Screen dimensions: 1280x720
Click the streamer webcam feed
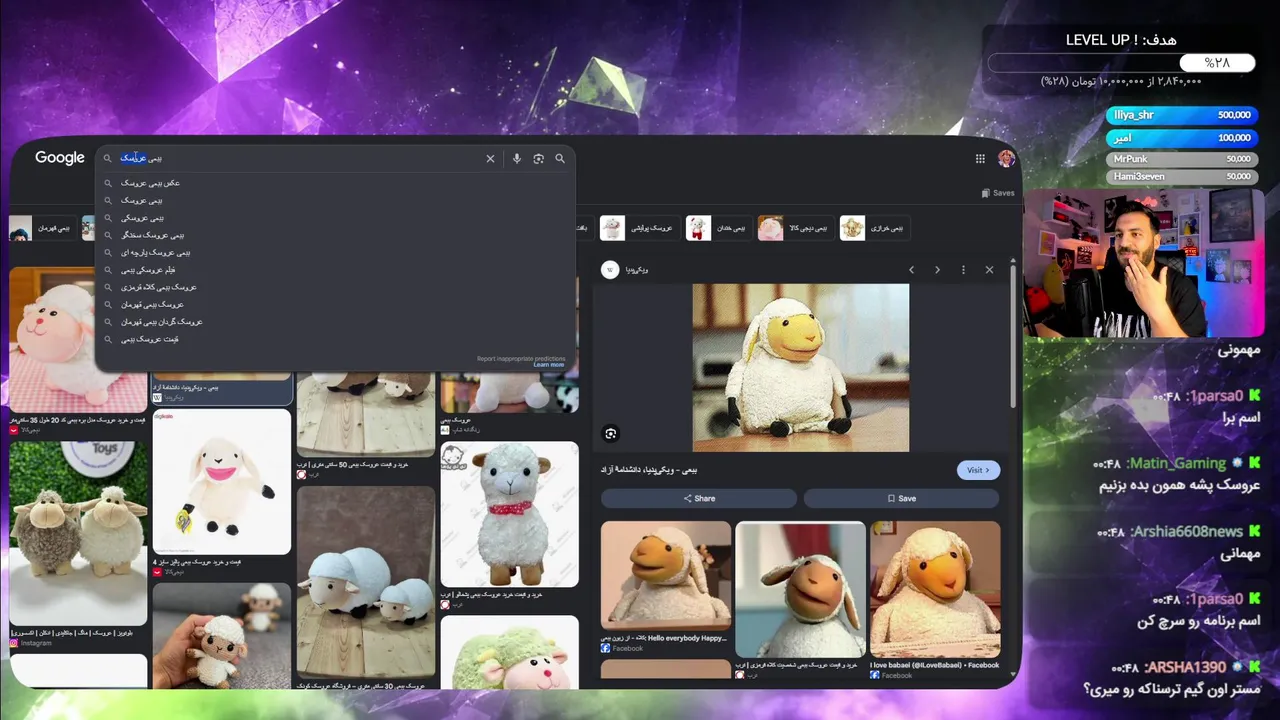pos(1142,263)
